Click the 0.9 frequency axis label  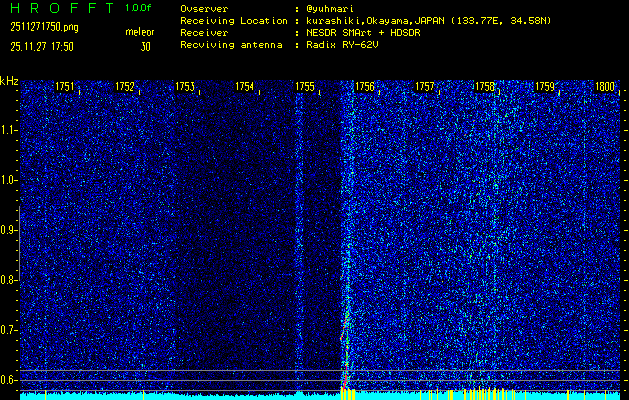8,230
